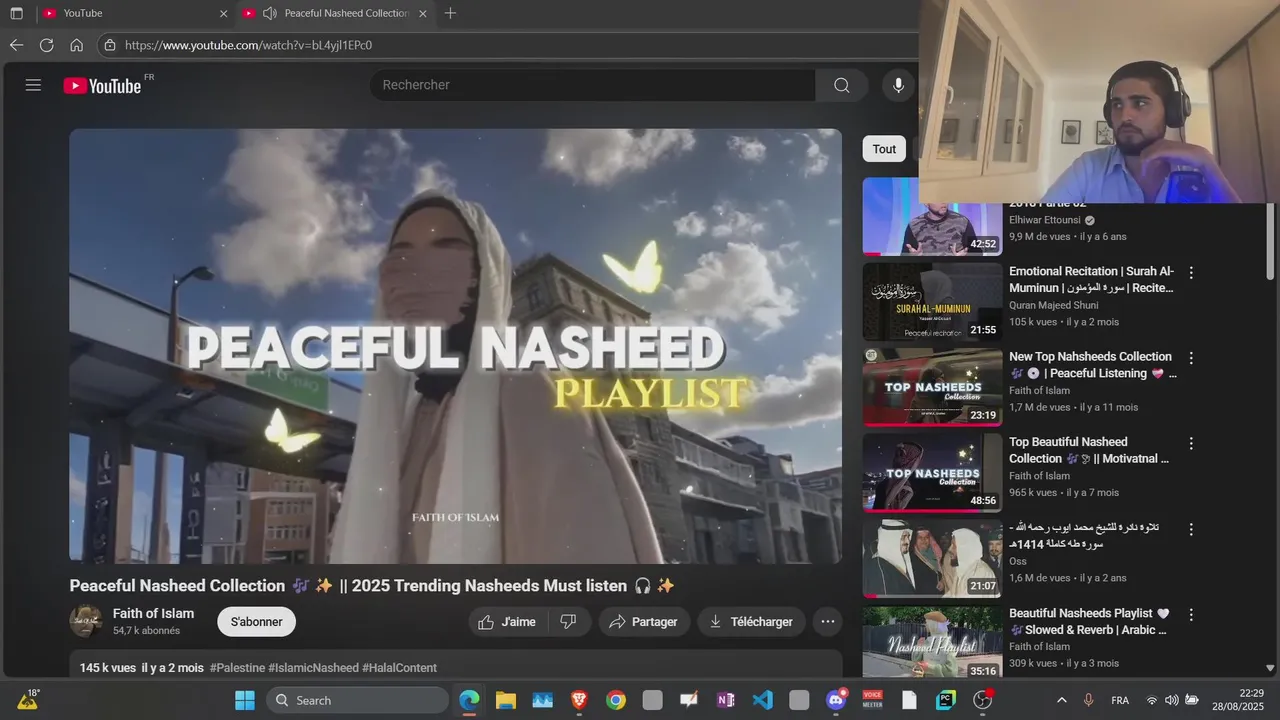Open options for Emotional Recitation Surah Al-Muminun
Image resolution: width=1280 pixels, height=720 pixels.
(x=1191, y=272)
